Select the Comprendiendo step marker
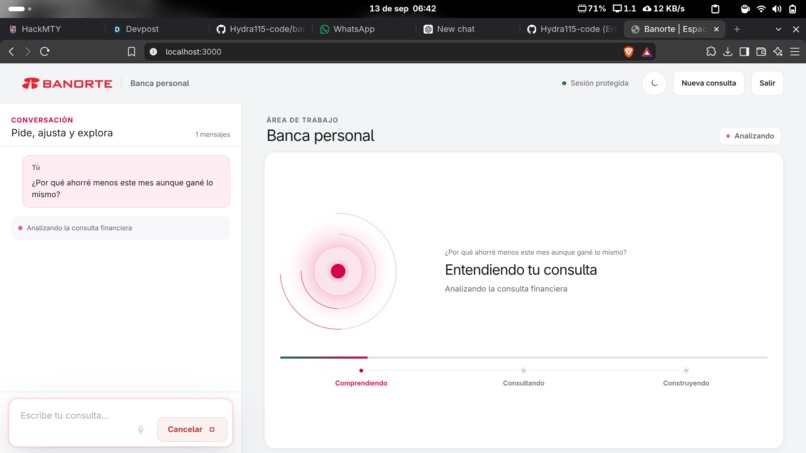This screenshot has height=453, width=806. tap(361, 370)
